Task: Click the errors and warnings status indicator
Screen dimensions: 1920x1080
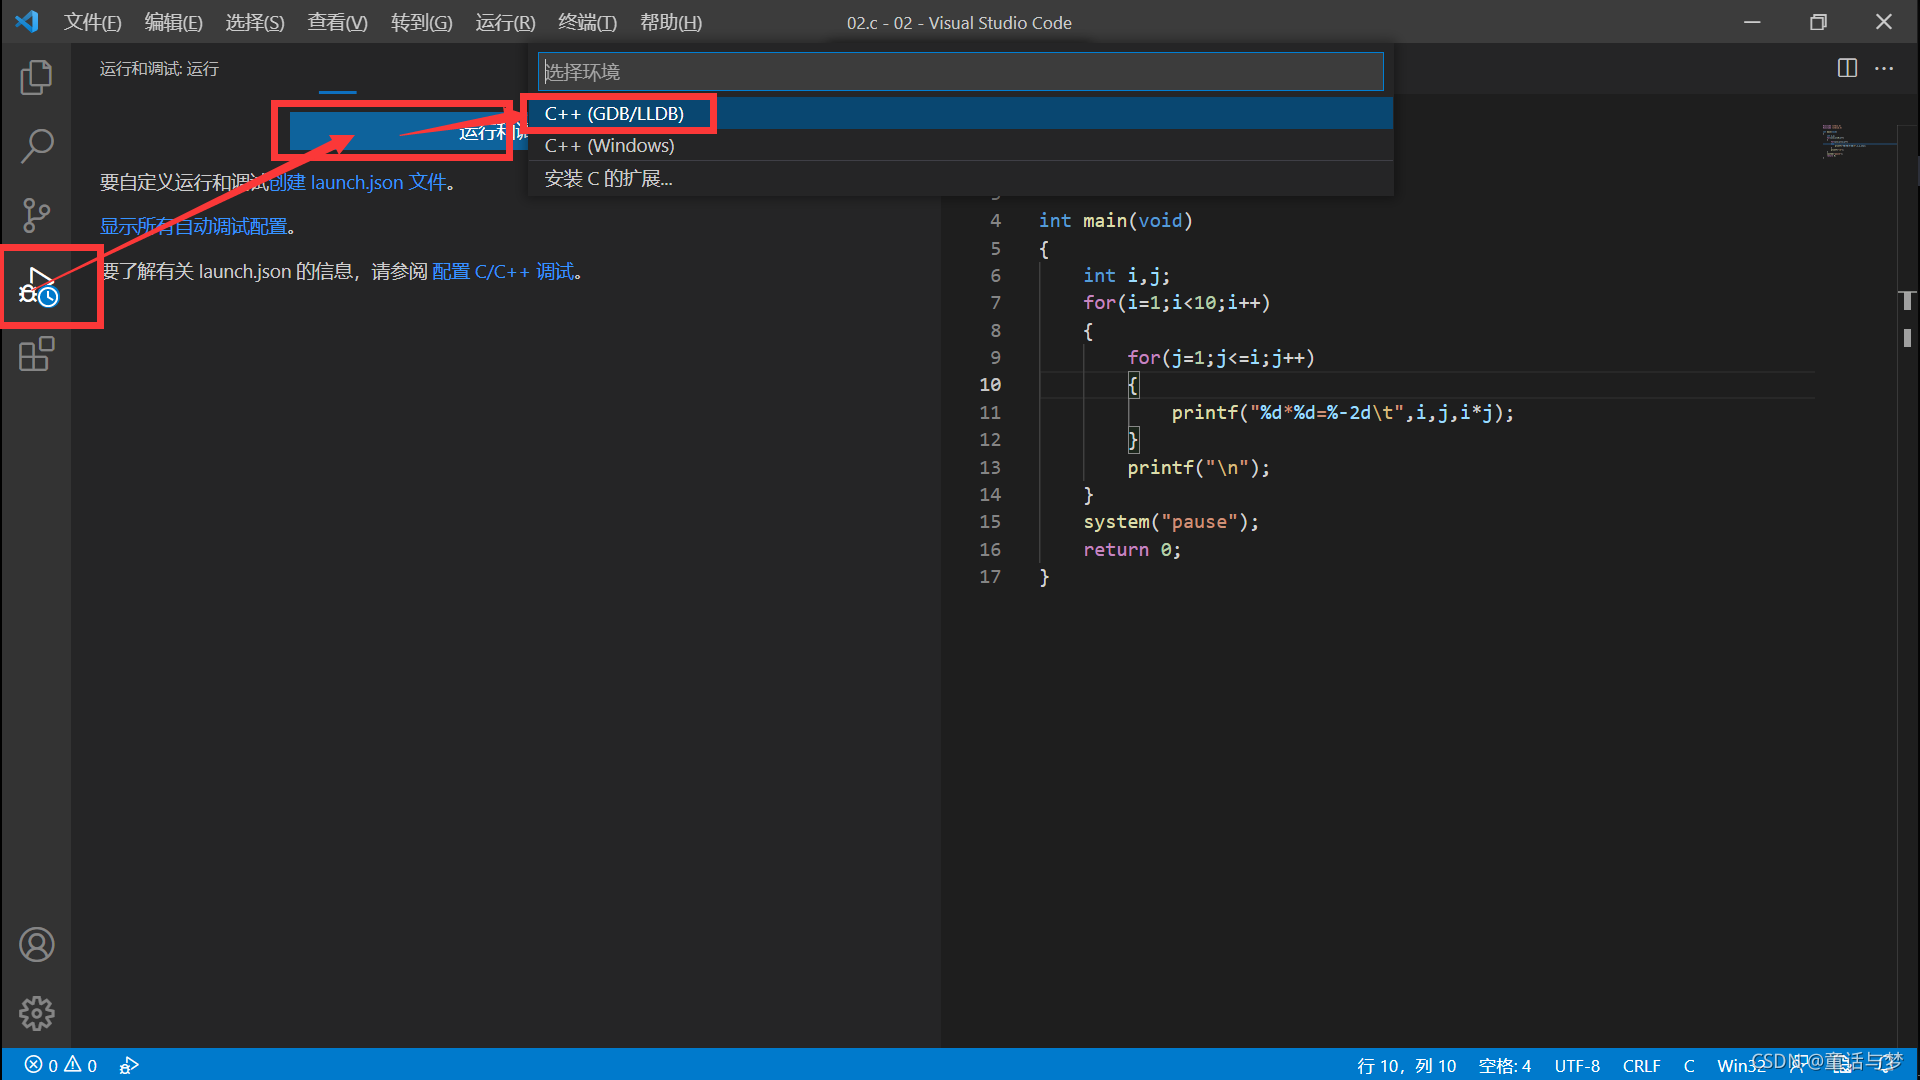Action: coord(61,1065)
